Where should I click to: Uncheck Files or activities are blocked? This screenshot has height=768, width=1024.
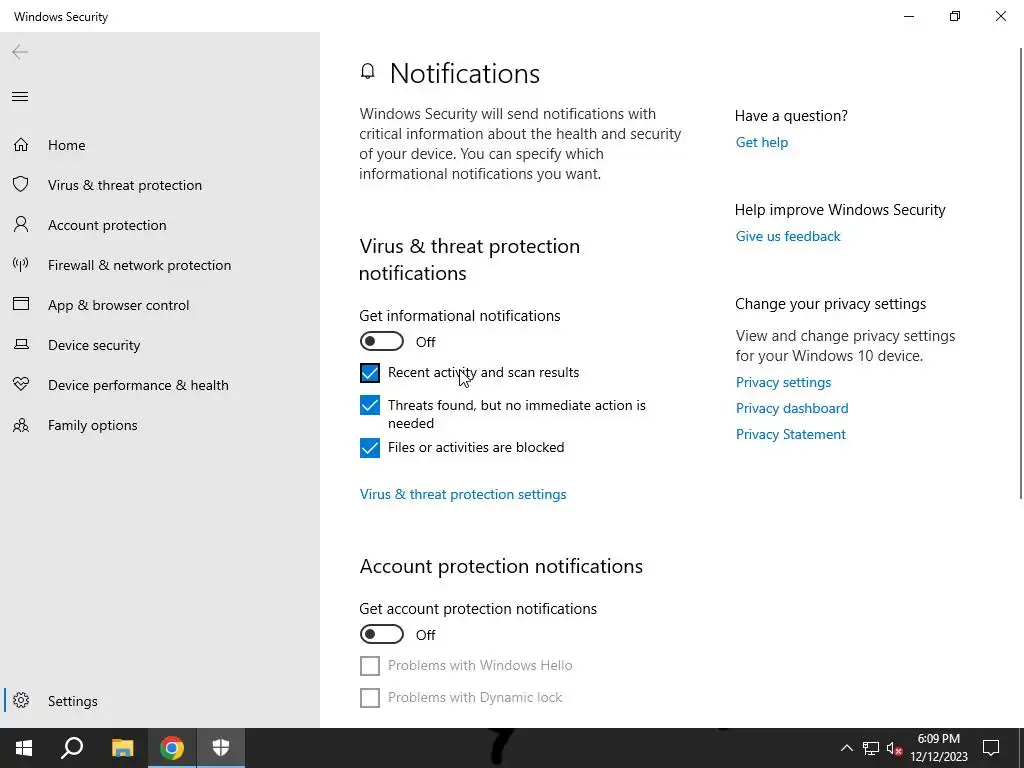click(370, 448)
